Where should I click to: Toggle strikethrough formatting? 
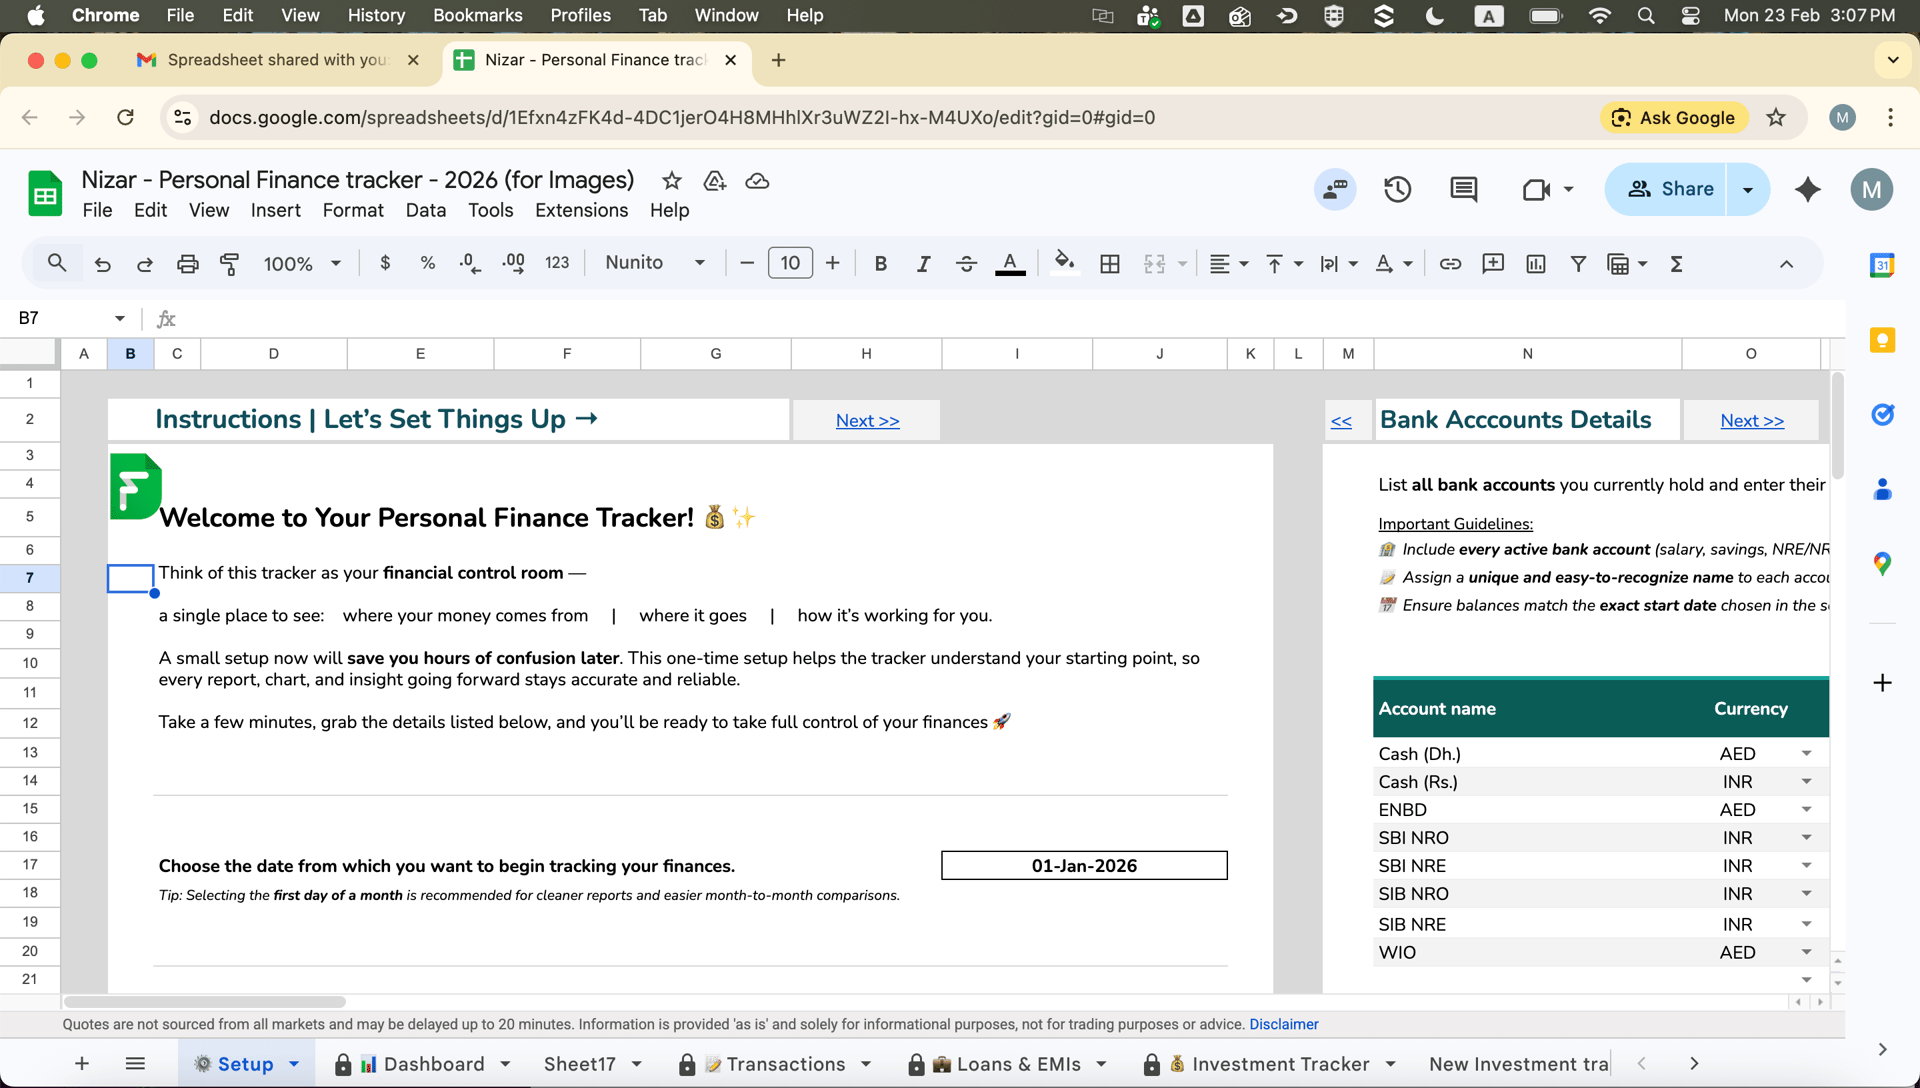[965, 264]
